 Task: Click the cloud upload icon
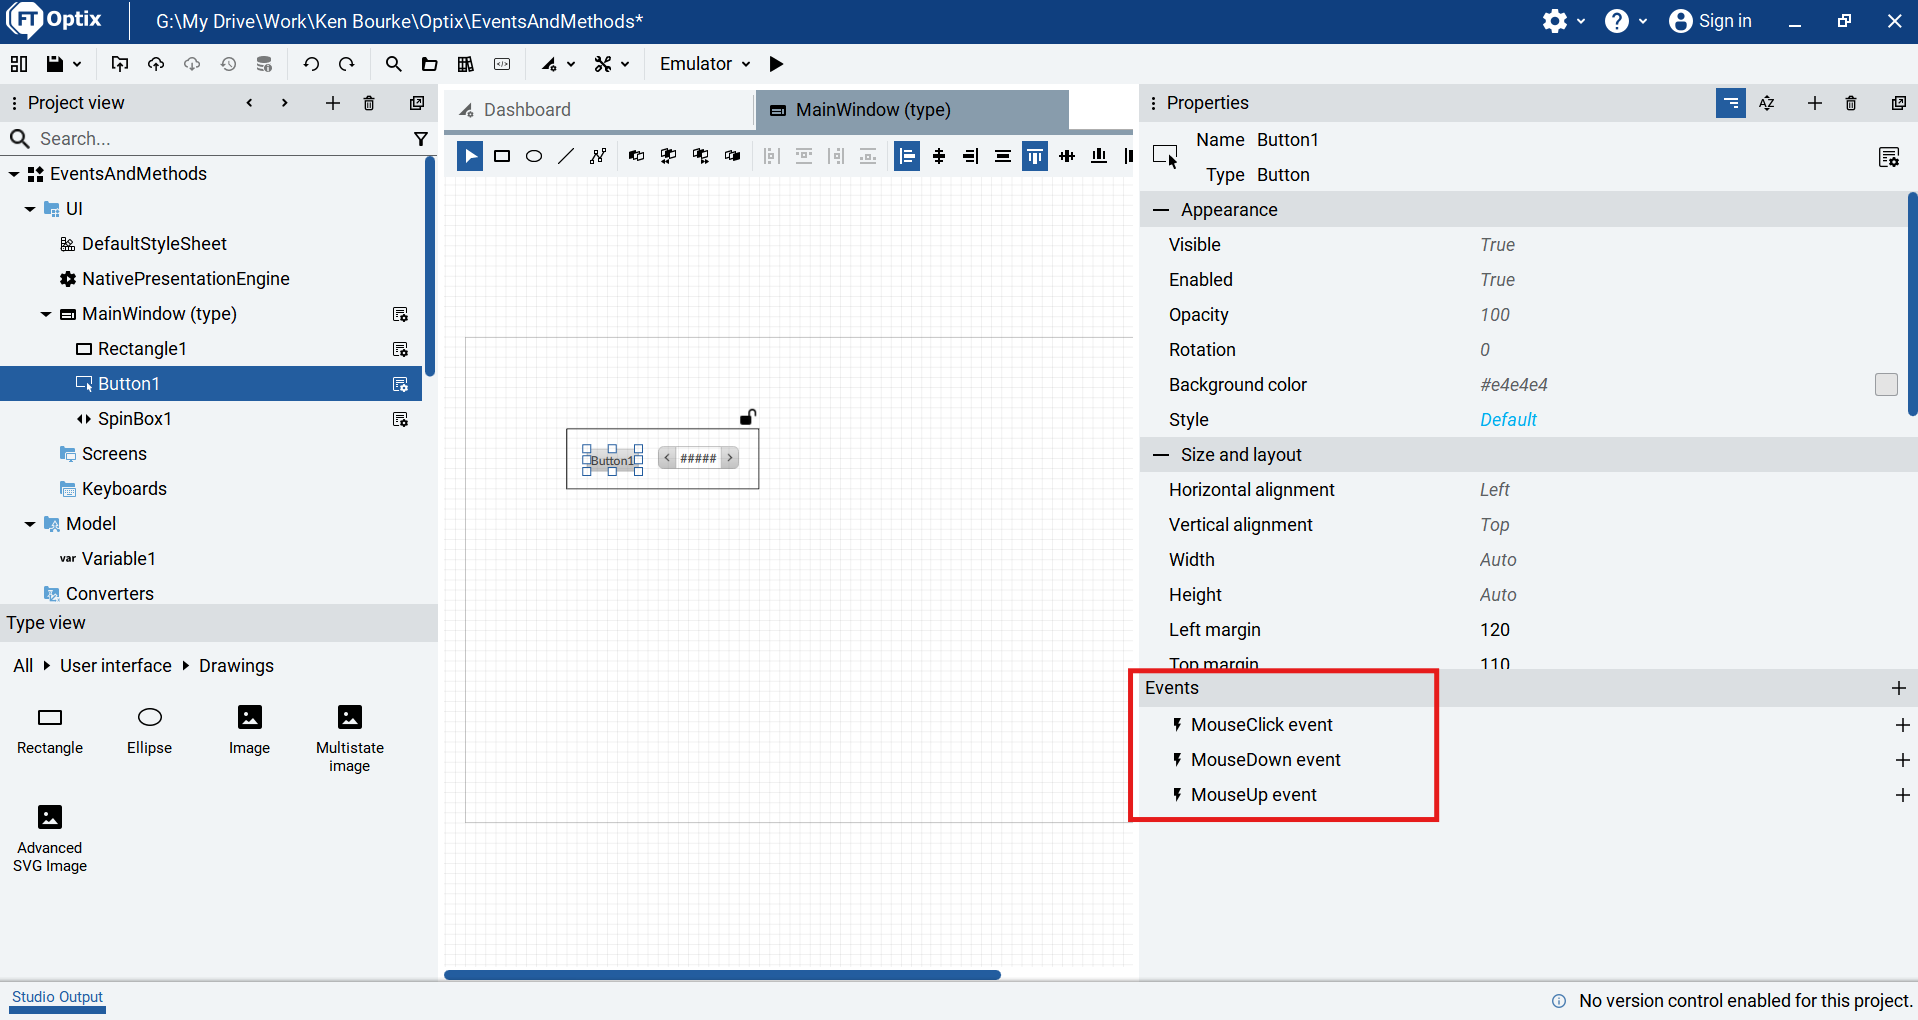coord(156,64)
